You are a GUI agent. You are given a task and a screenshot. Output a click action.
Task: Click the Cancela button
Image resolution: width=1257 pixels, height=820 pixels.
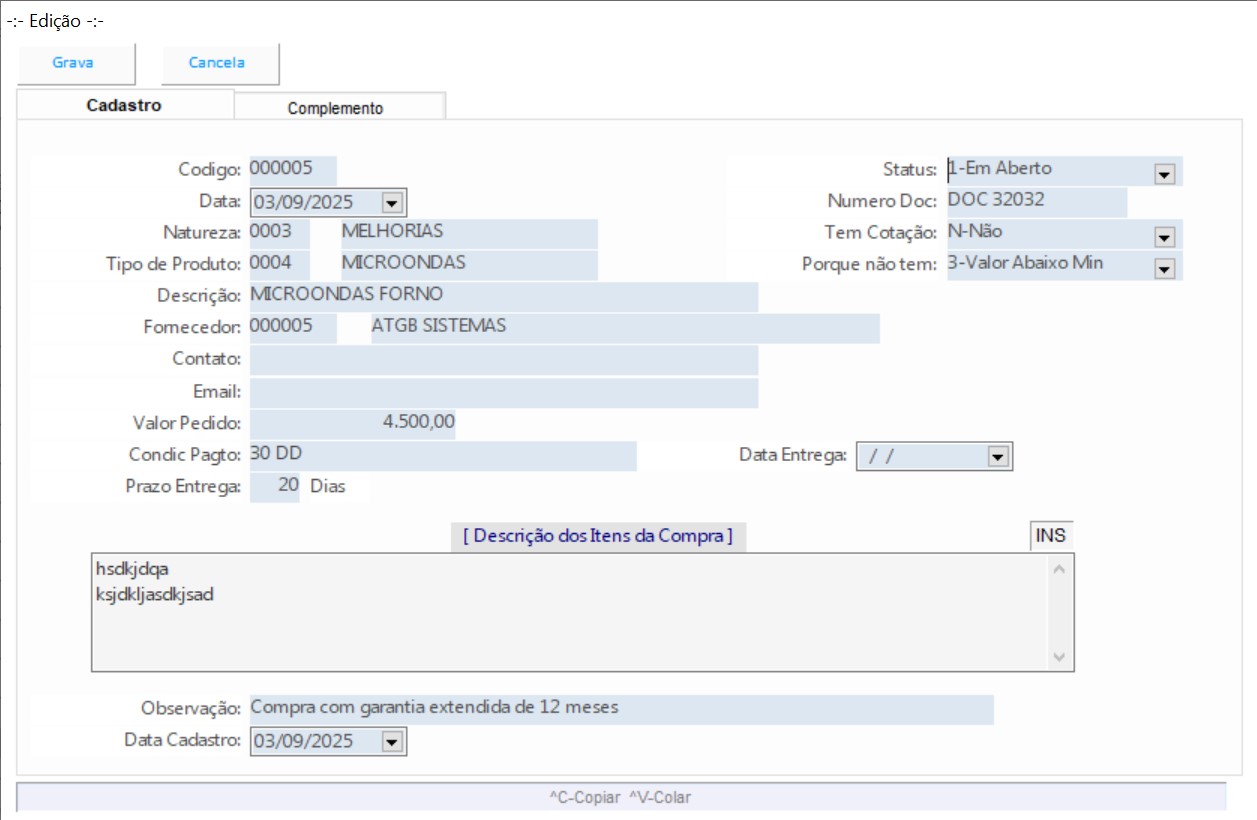(x=217, y=63)
